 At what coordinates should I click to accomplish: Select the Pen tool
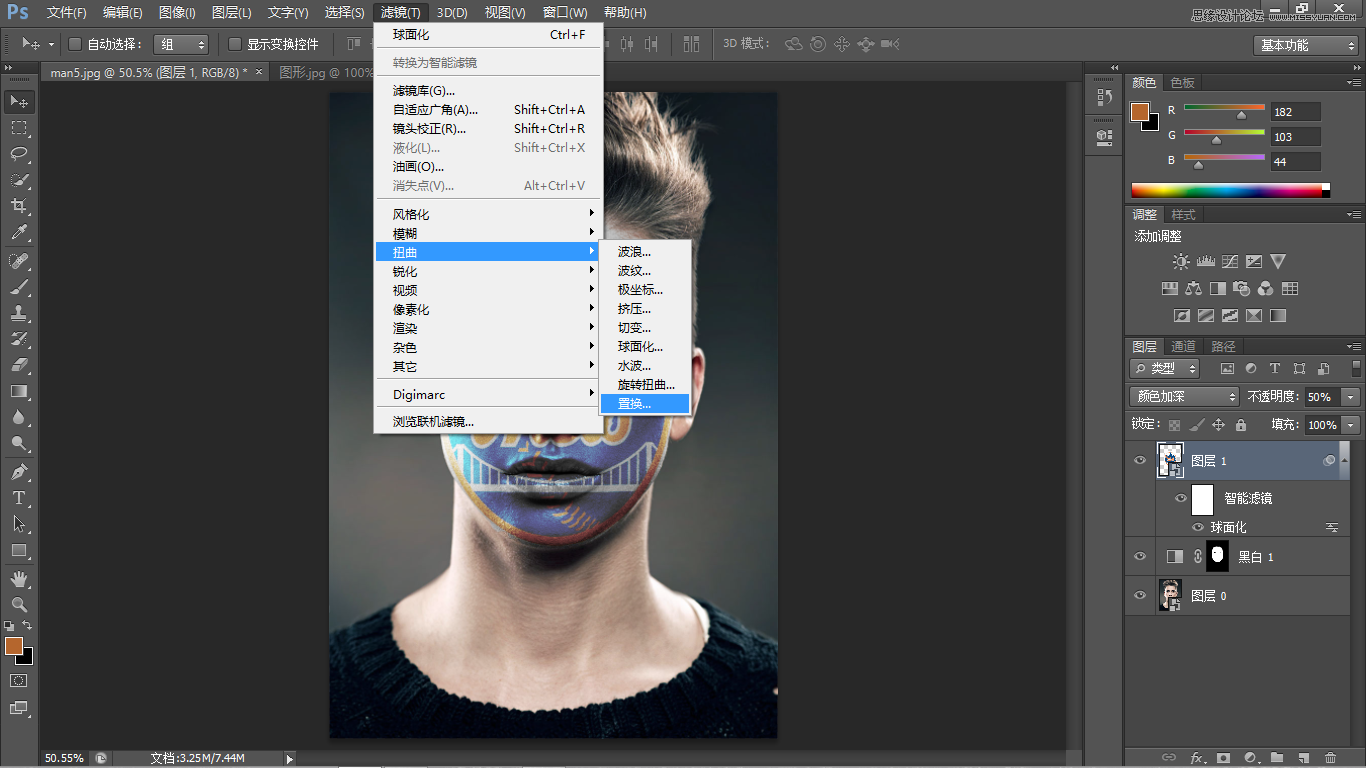click(x=19, y=472)
